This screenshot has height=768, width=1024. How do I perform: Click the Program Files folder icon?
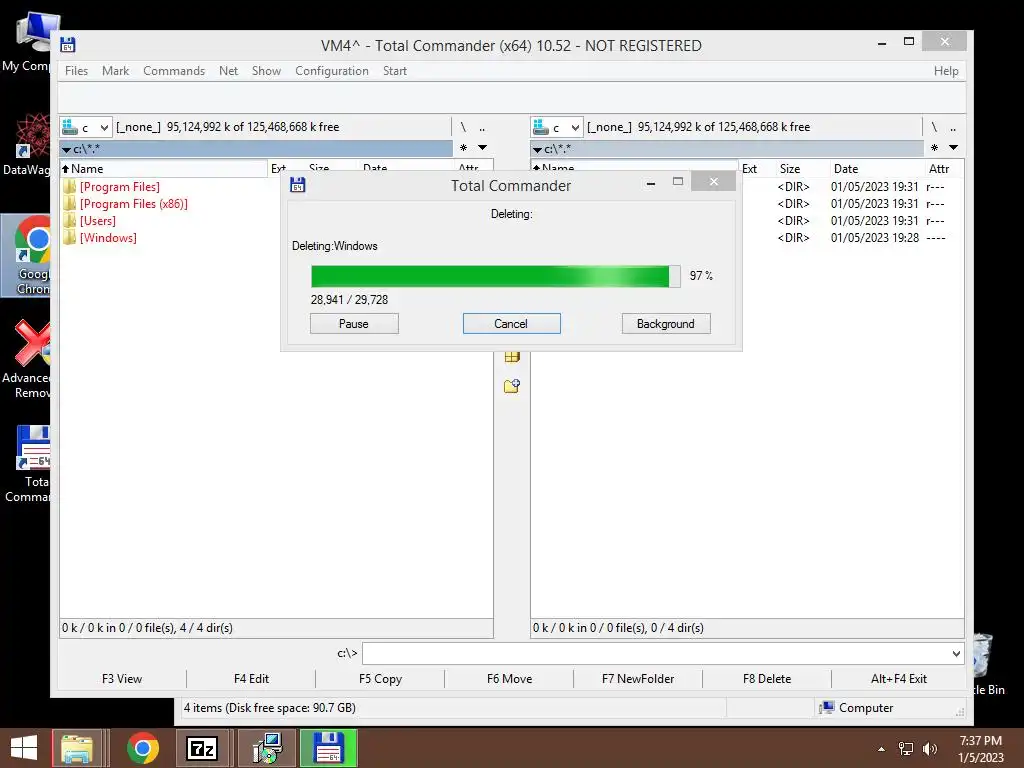pos(70,187)
